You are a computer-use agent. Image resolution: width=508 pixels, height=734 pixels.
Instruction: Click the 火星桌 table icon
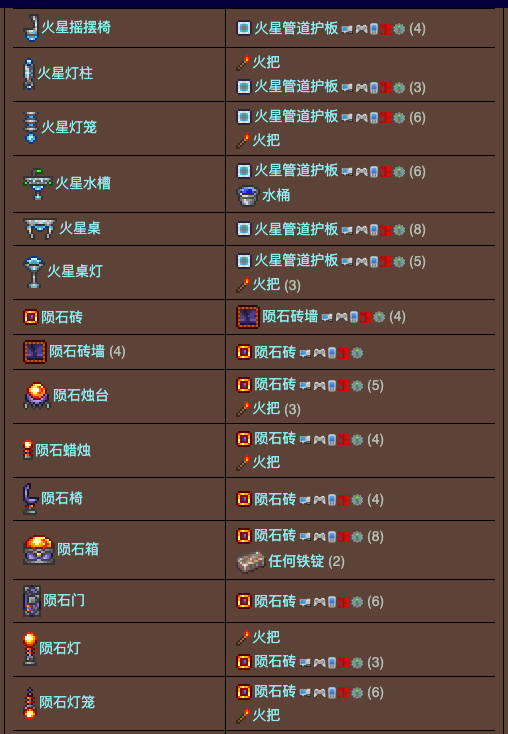[40, 228]
